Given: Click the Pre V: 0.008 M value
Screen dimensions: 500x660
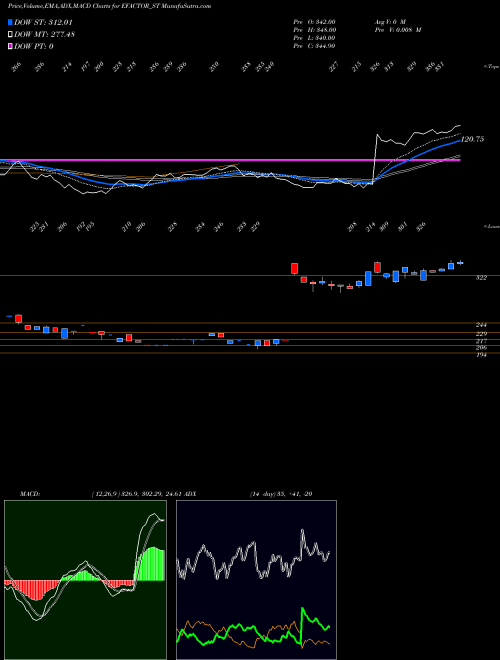Looking at the screenshot, I should coord(397,29).
